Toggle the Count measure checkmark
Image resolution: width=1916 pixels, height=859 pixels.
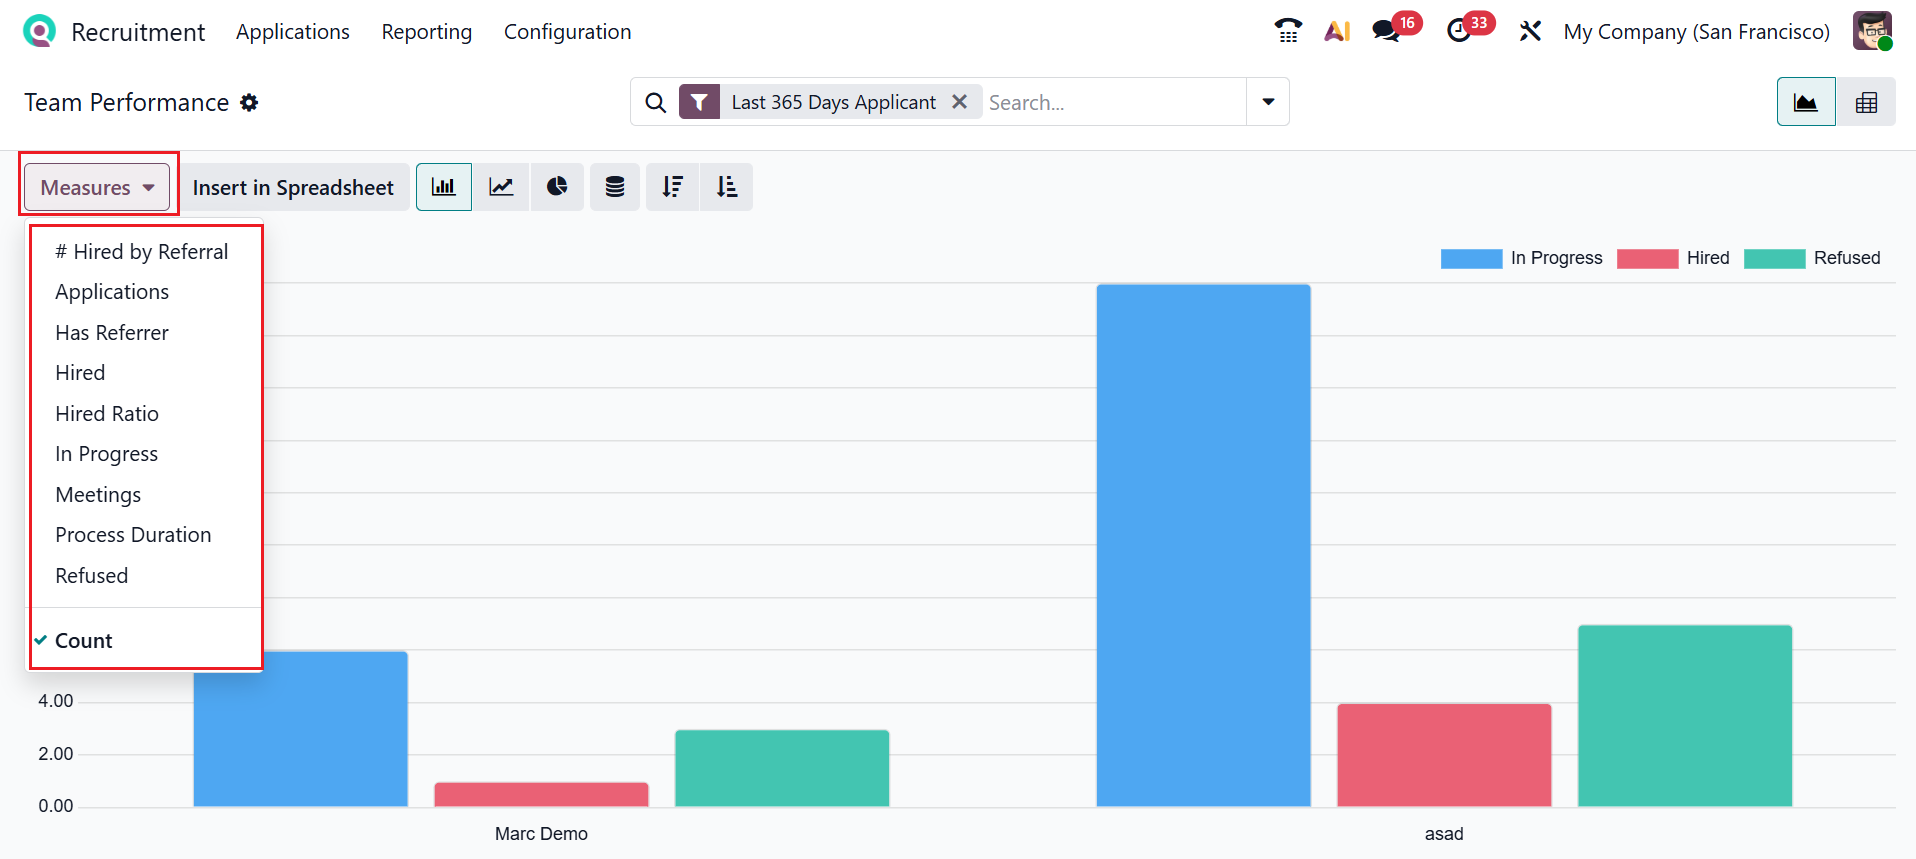pos(84,641)
